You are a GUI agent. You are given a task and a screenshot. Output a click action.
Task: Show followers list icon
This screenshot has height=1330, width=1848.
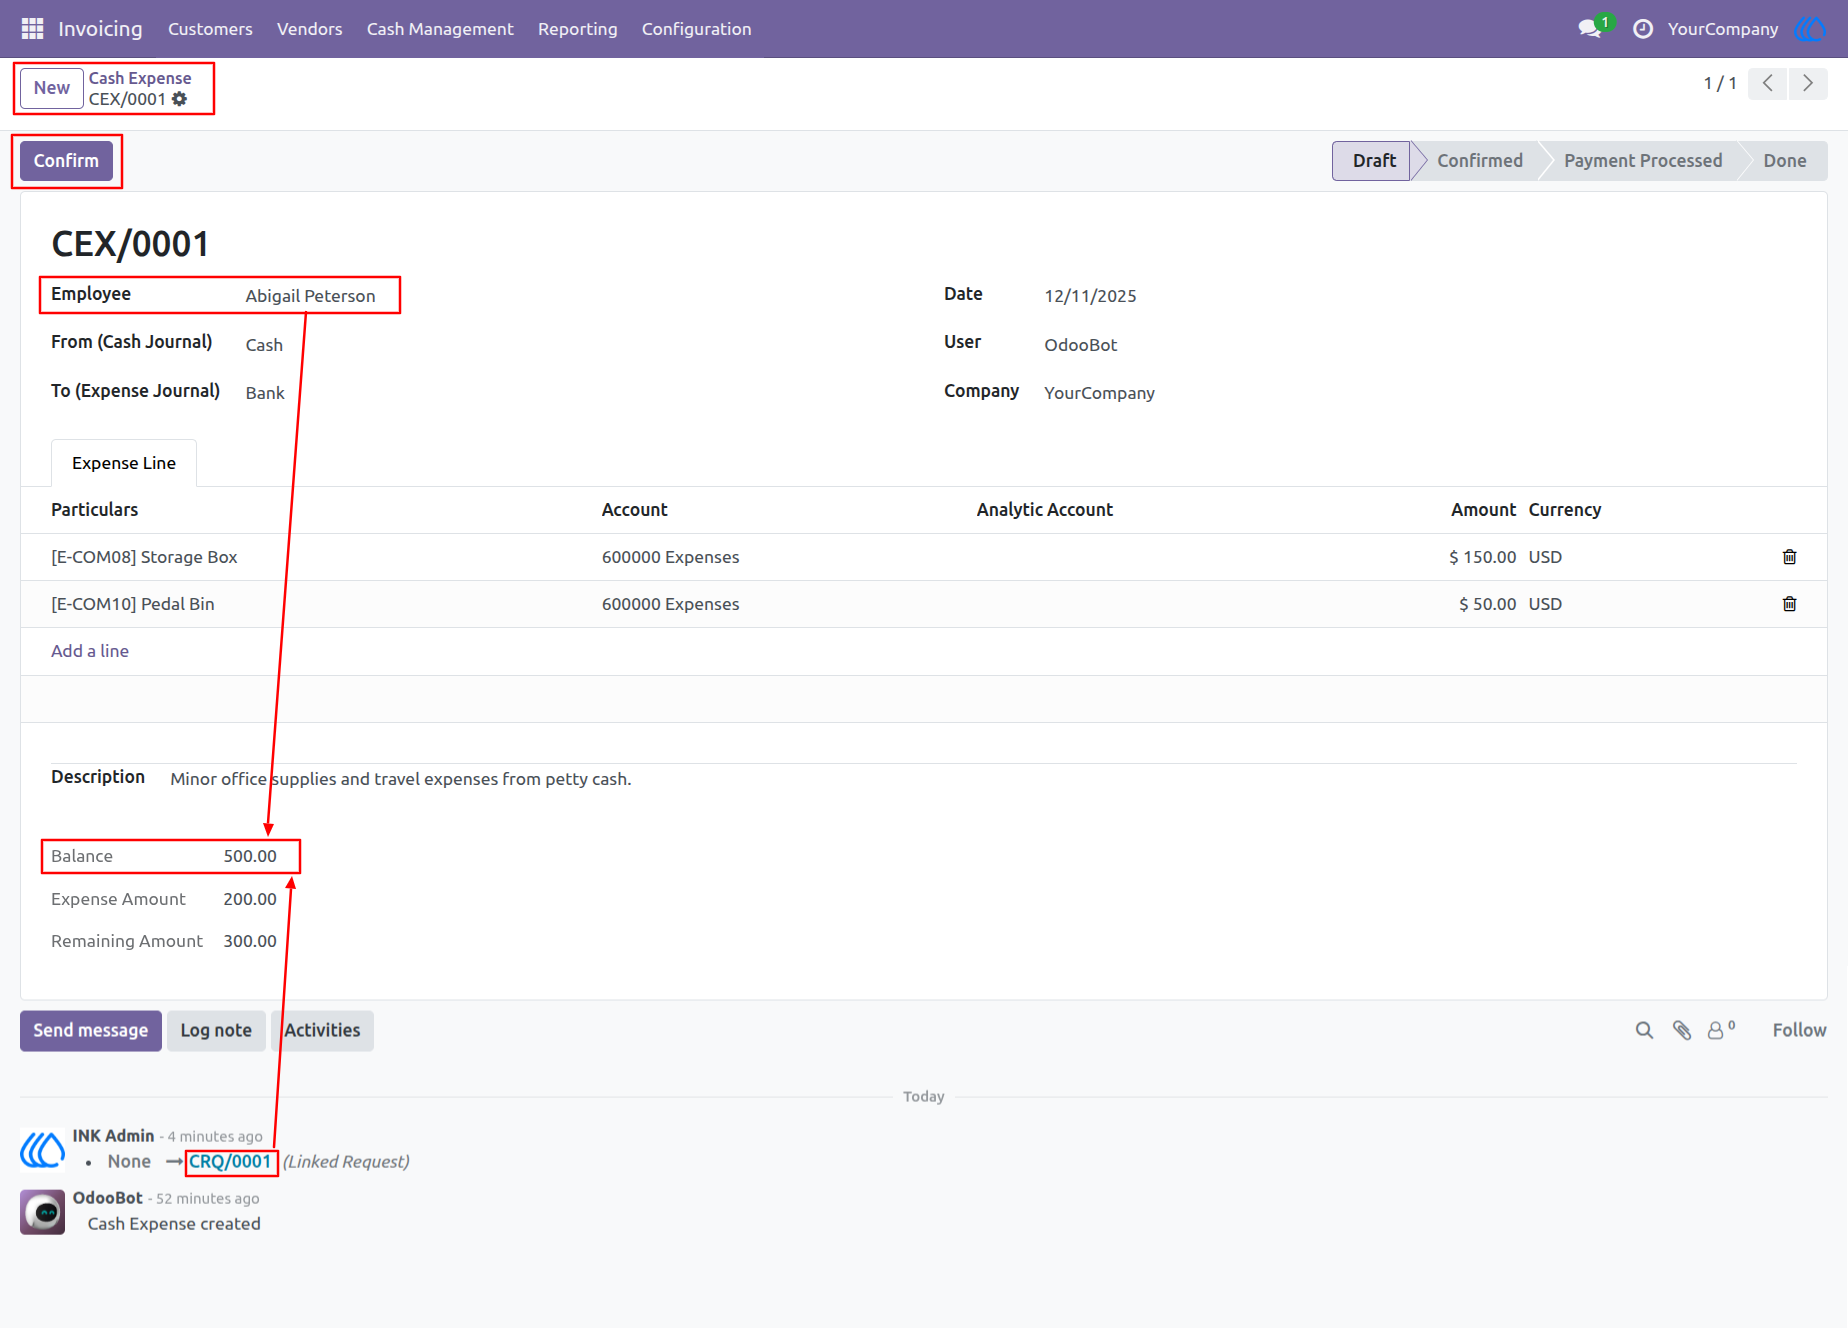[x=1720, y=1030]
